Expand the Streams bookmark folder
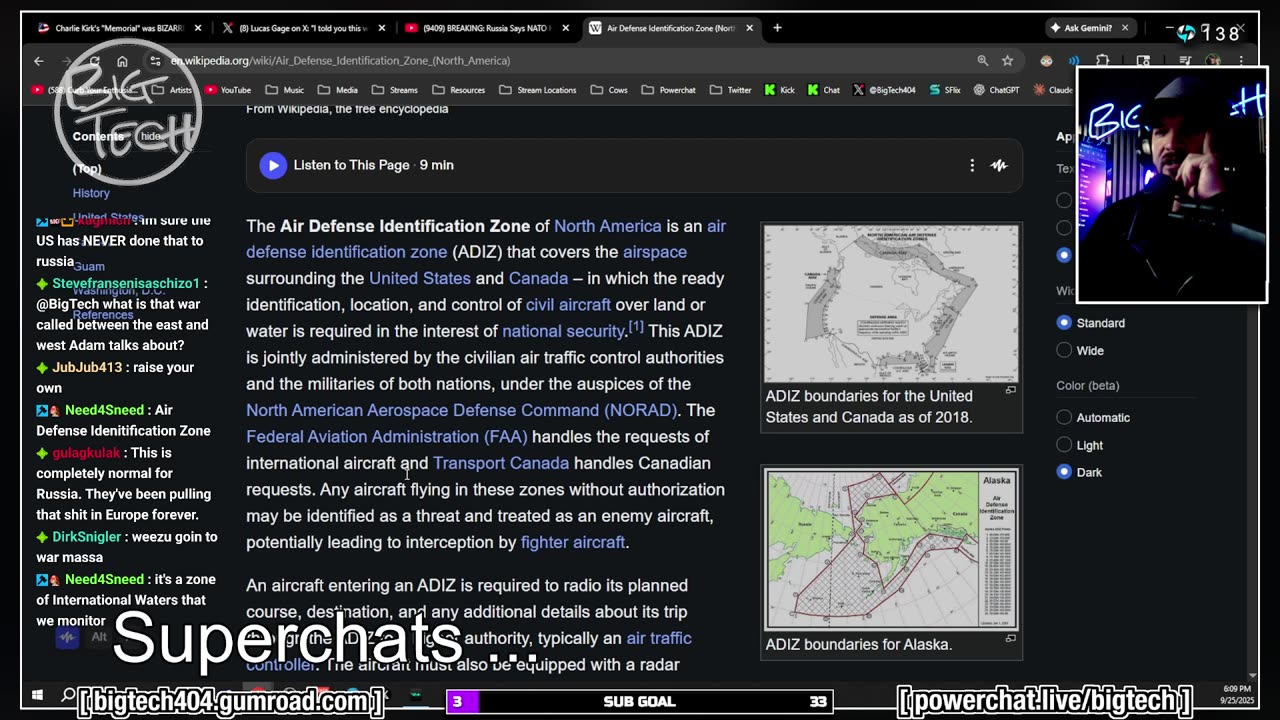Image resolution: width=1280 pixels, height=720 pixels. point(395,90)
